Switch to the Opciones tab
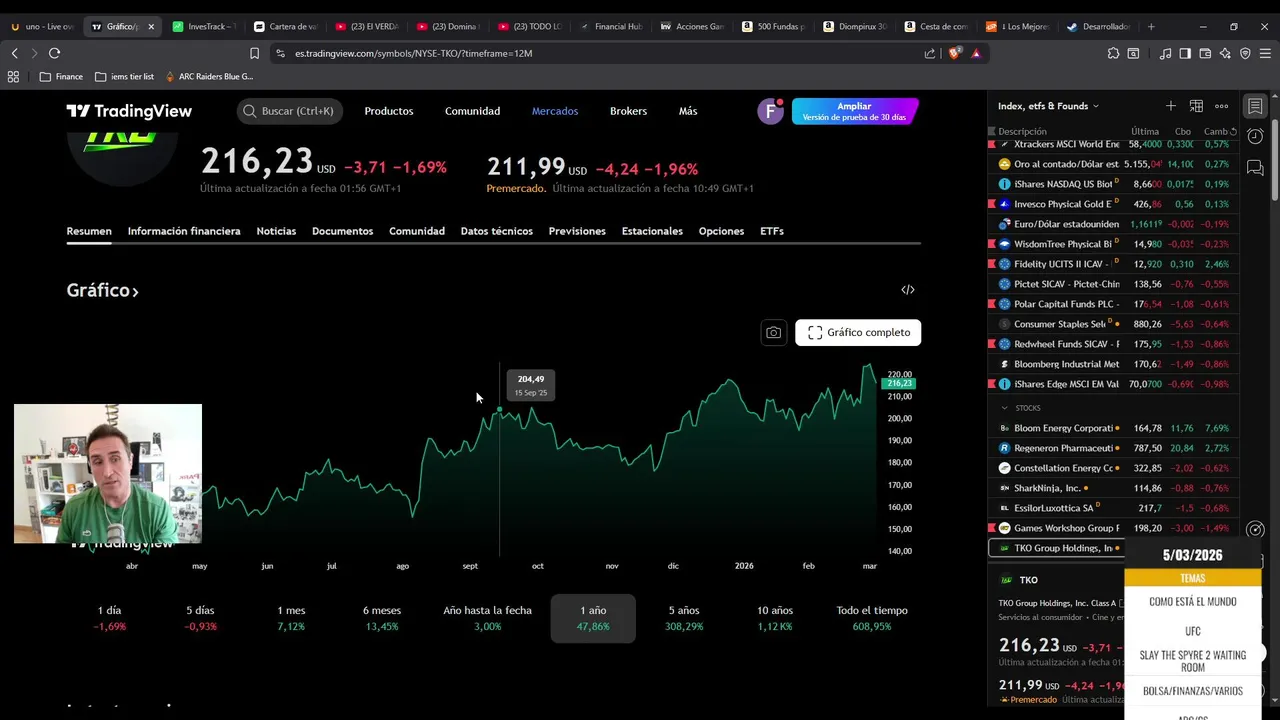 (x=721, y=231)
